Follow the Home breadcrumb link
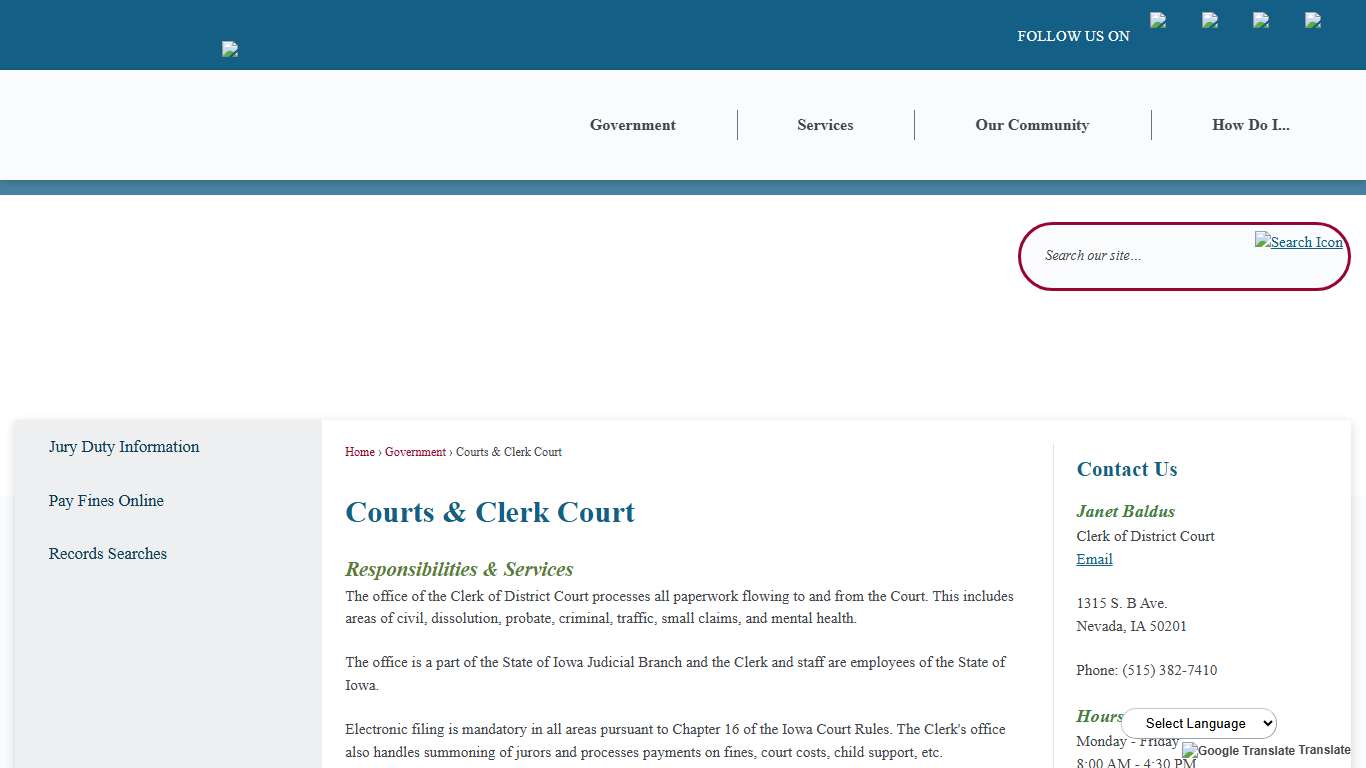The image size is (1366, 768). click(x=359, y=452)
